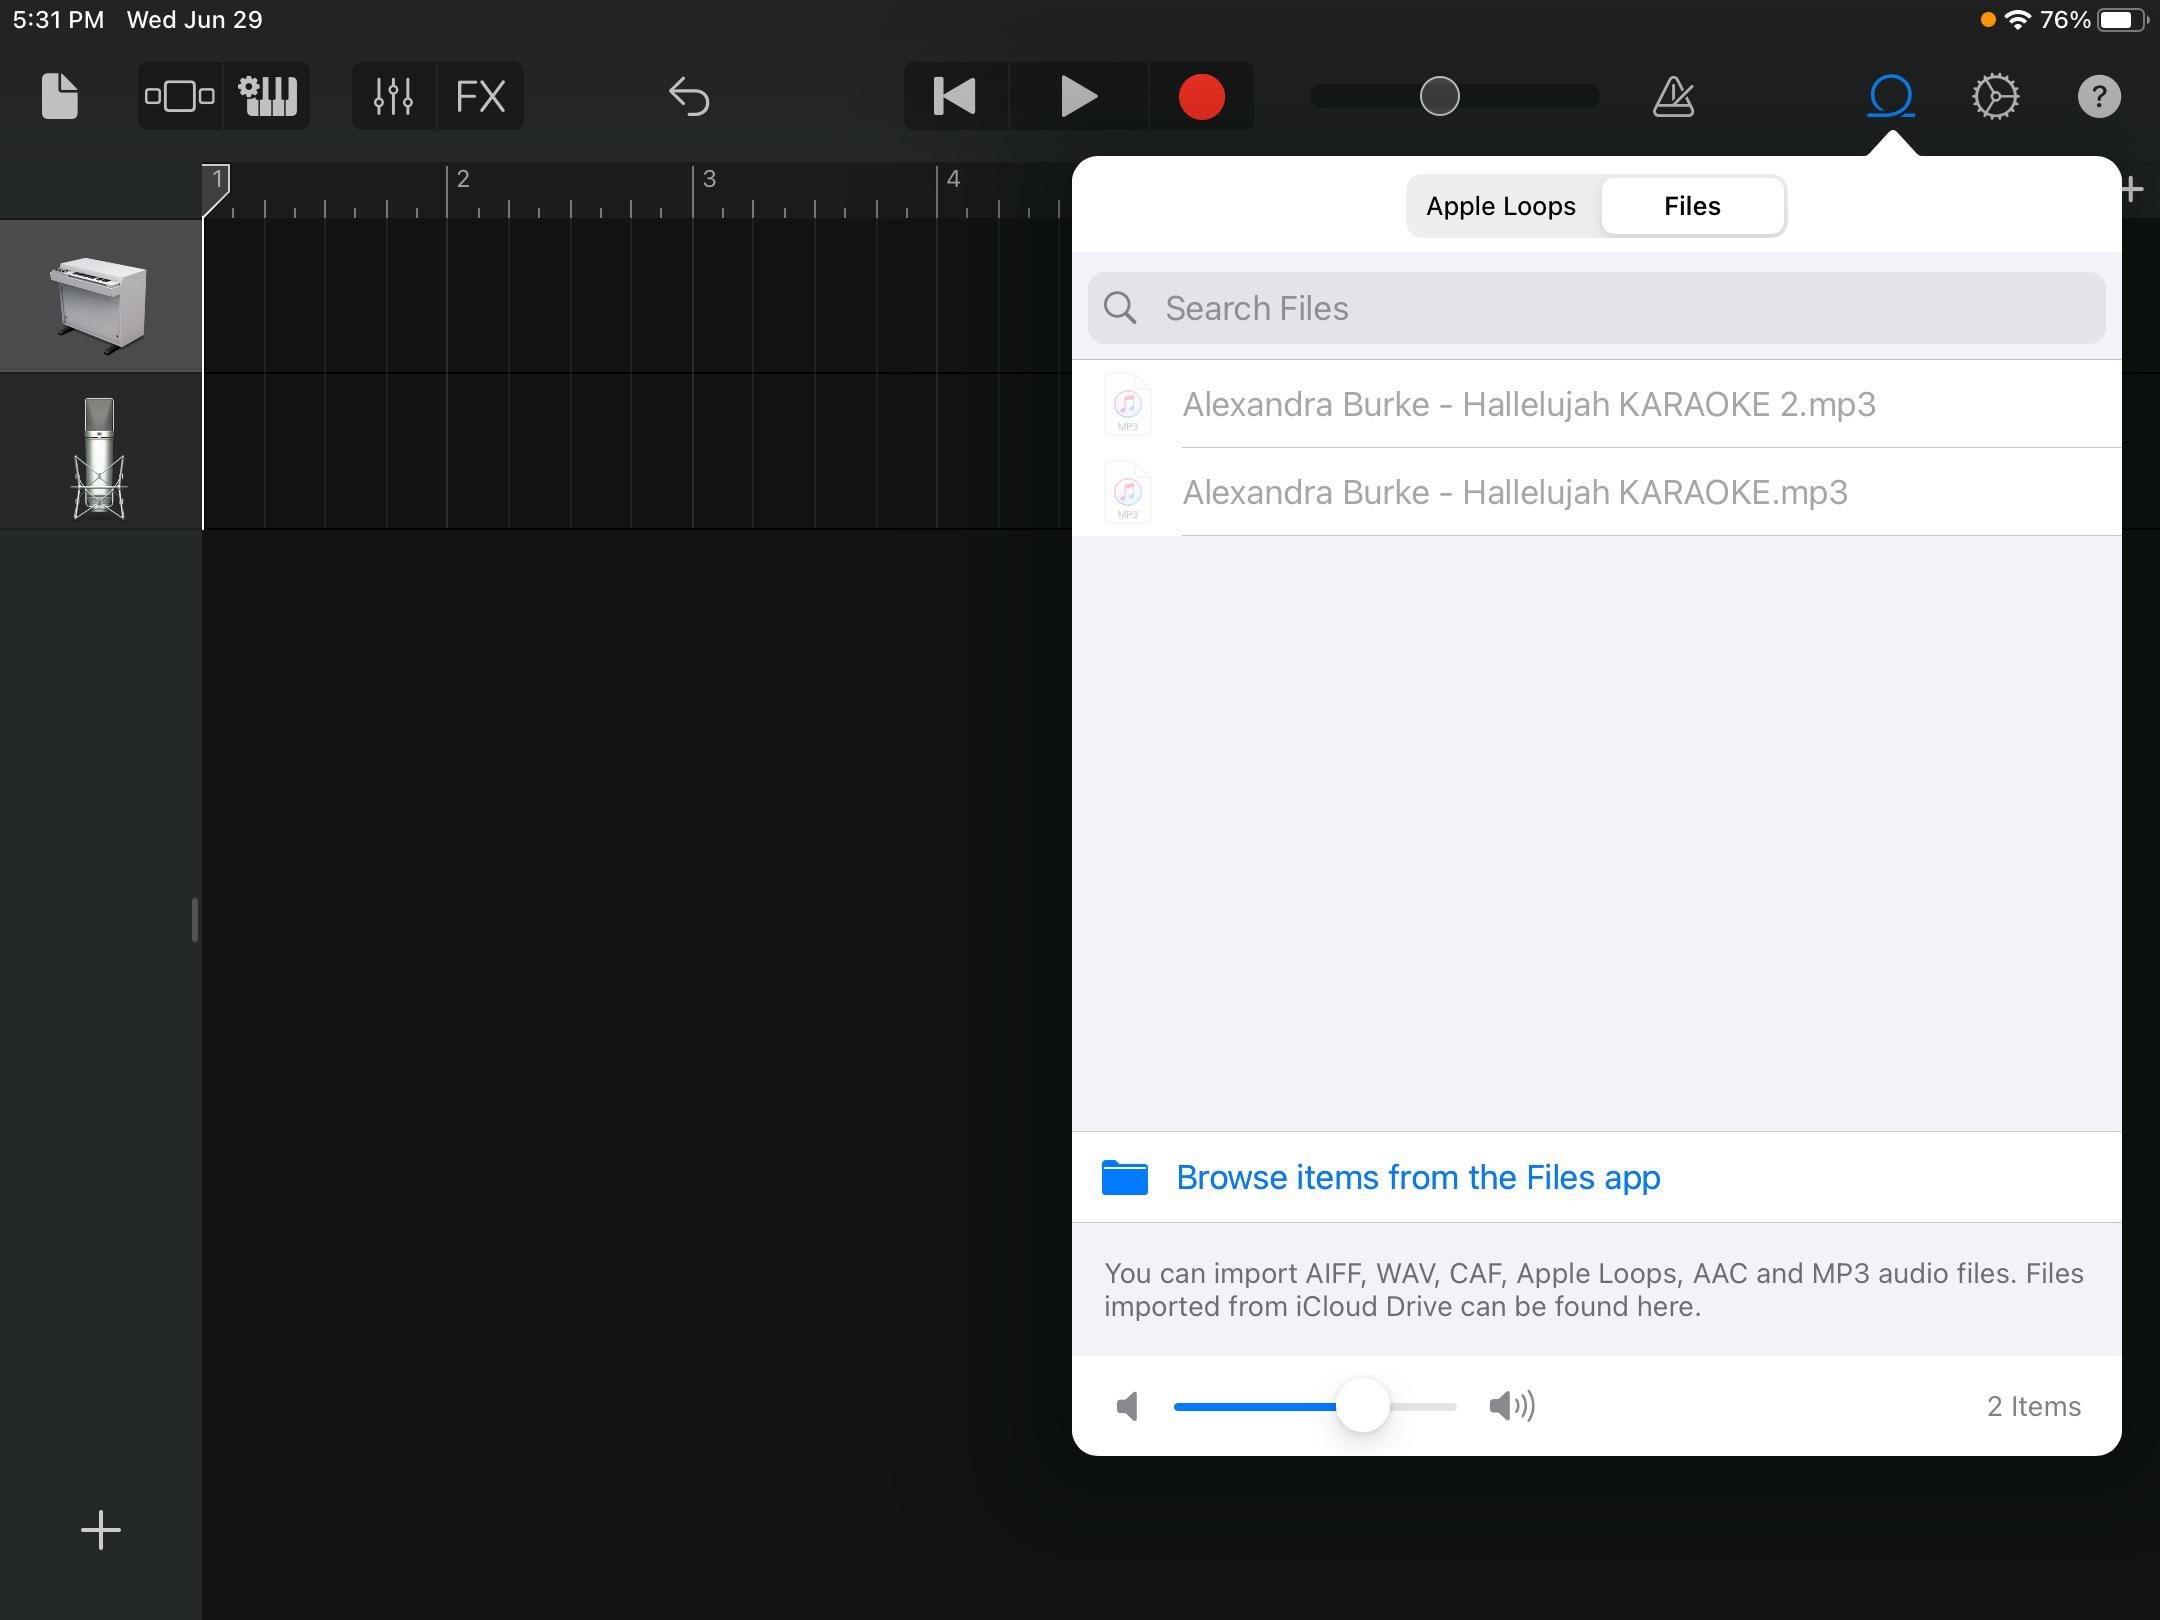Switch to the Files tab
Screen dimensions: 2160x1620
tap(1692, 206)
